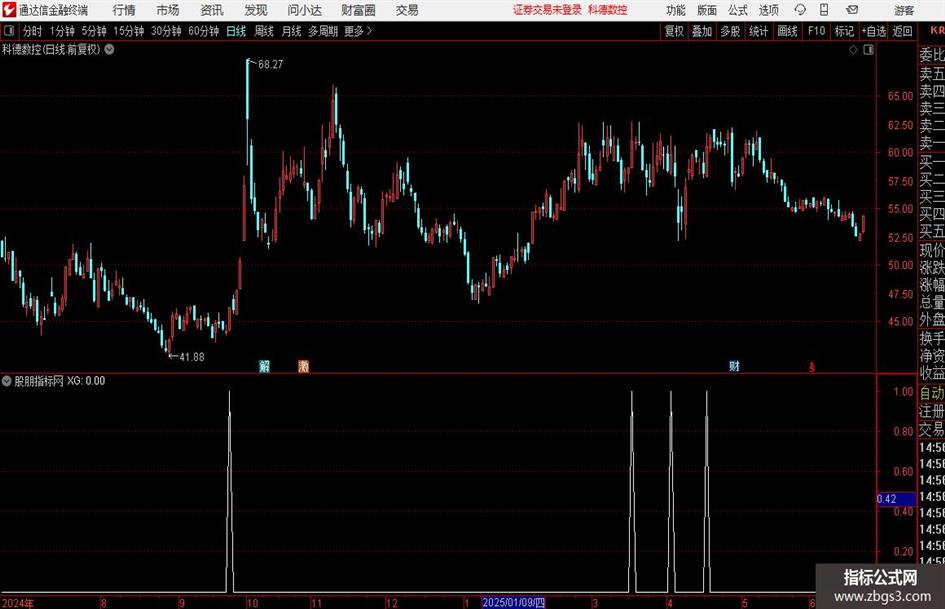945x609 pixels.
Task: Toggle the left panel icon before 分时
Action: (9, 31)
